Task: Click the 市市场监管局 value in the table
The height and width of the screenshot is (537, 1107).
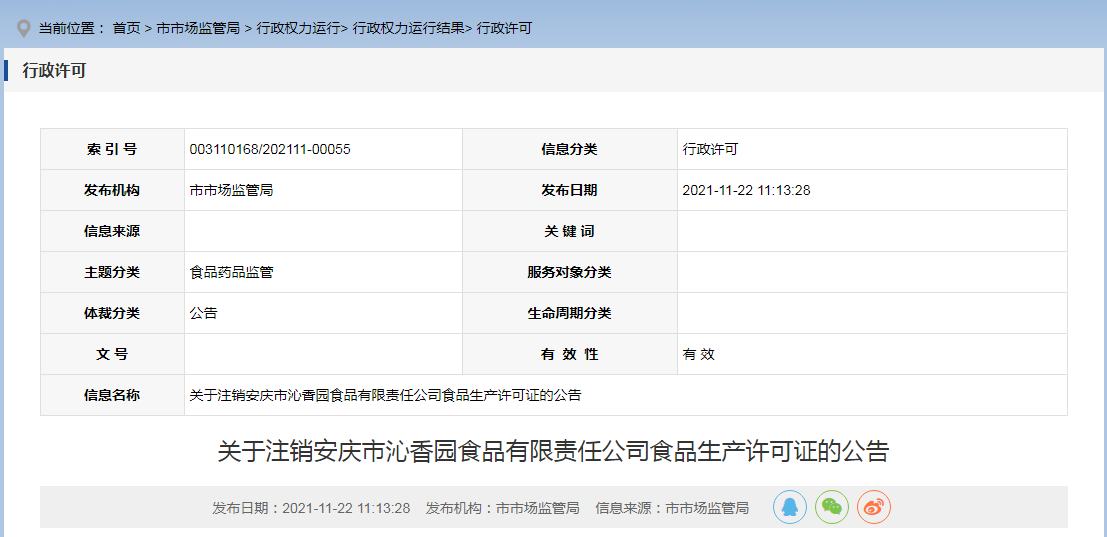Action: pyautogui.click(x=232, y=191)
